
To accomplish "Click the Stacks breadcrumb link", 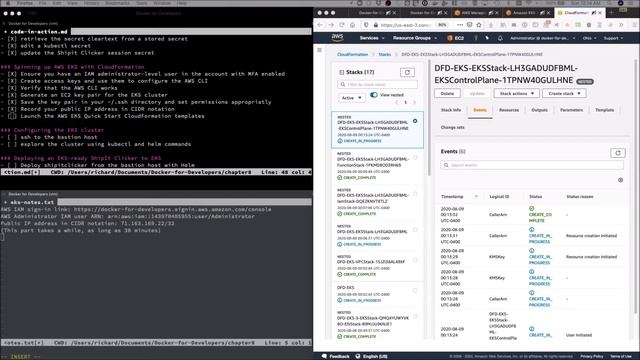I will coord(384,54).
